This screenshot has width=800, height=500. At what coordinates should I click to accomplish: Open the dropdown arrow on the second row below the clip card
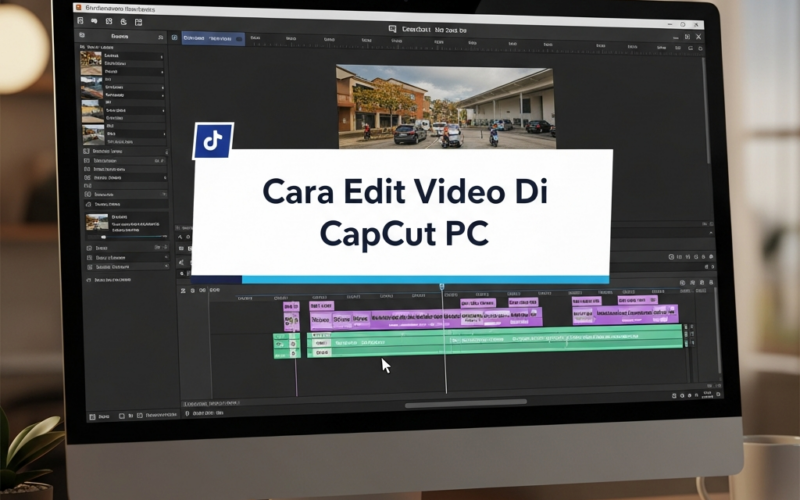tap(166, 257)
